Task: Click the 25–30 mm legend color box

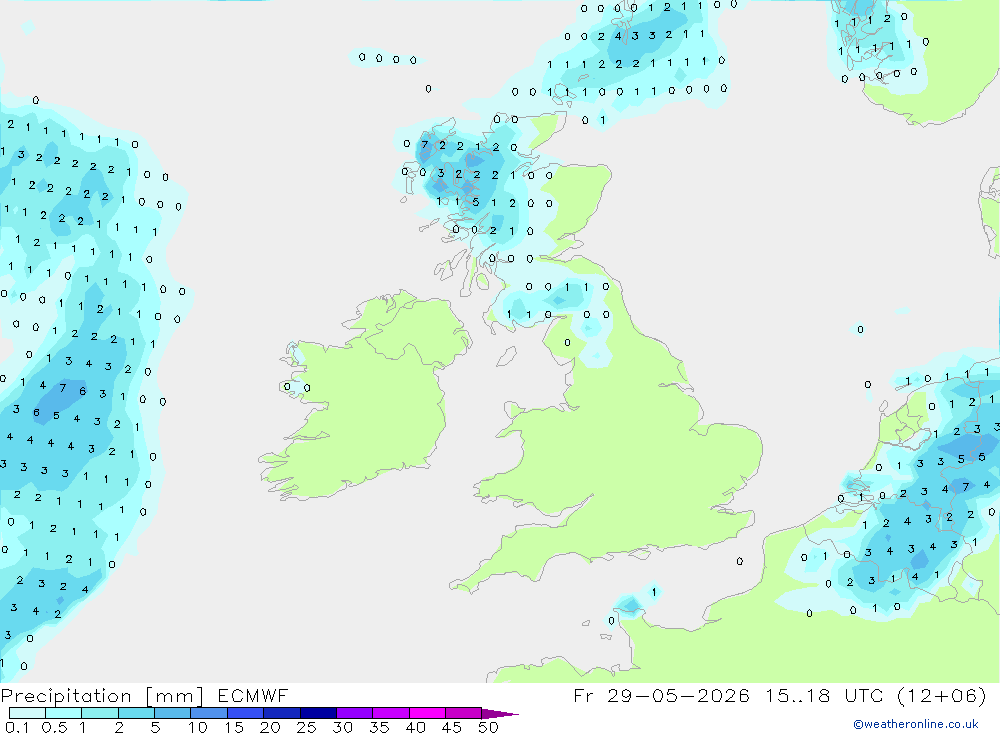Action: tap(318, 713)
